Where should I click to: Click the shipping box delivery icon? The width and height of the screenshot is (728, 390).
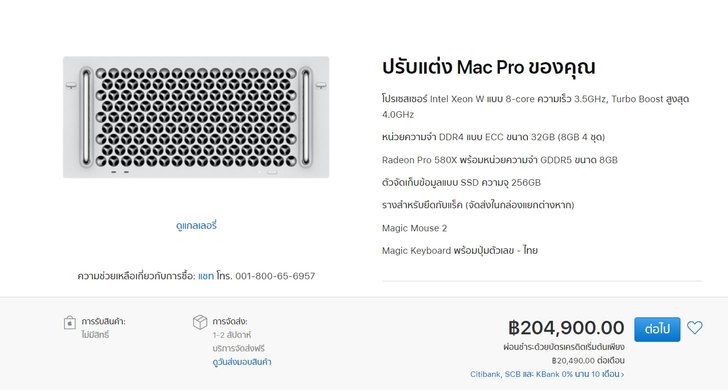200,322
